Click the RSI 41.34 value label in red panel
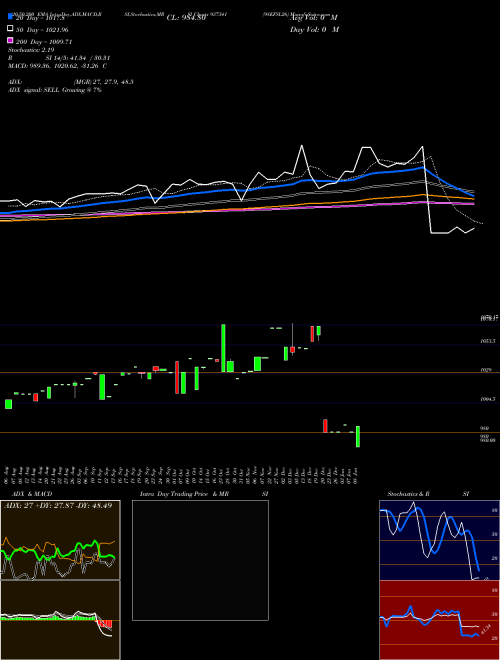 click(x=485, y=630)
